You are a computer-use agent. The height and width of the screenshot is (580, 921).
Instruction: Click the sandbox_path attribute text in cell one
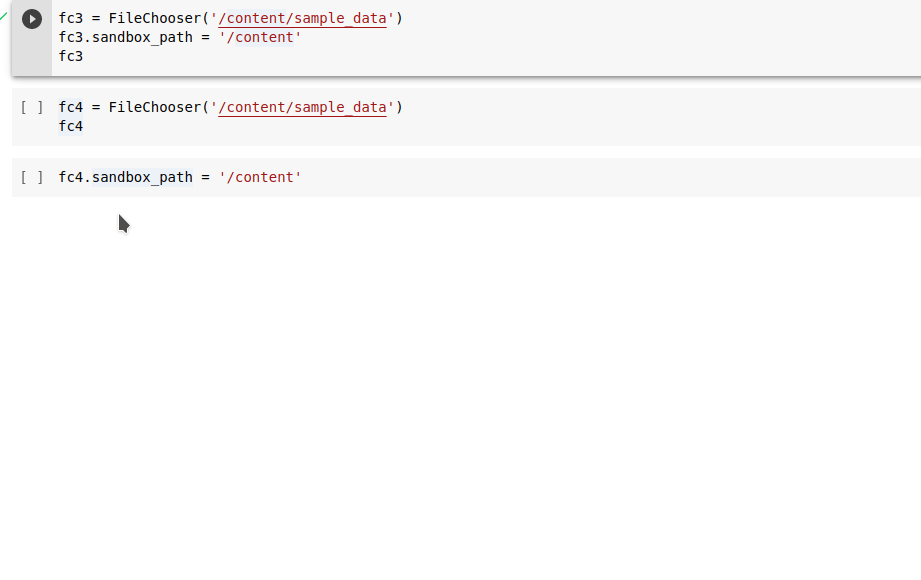coord(144,37)
